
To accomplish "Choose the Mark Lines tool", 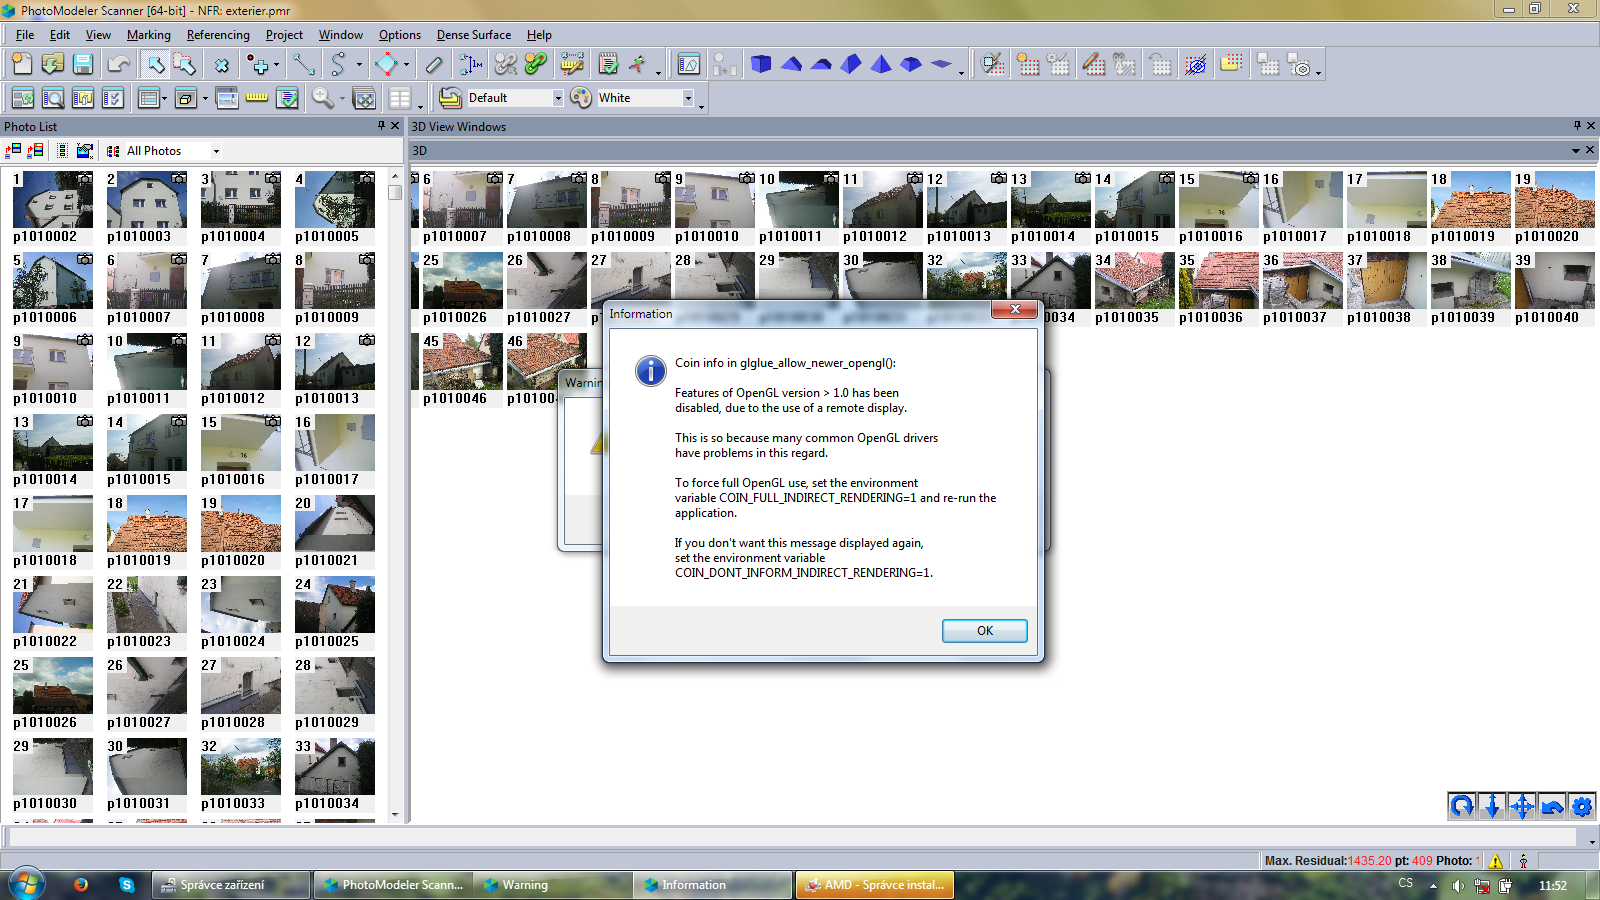I will (304, 65).
